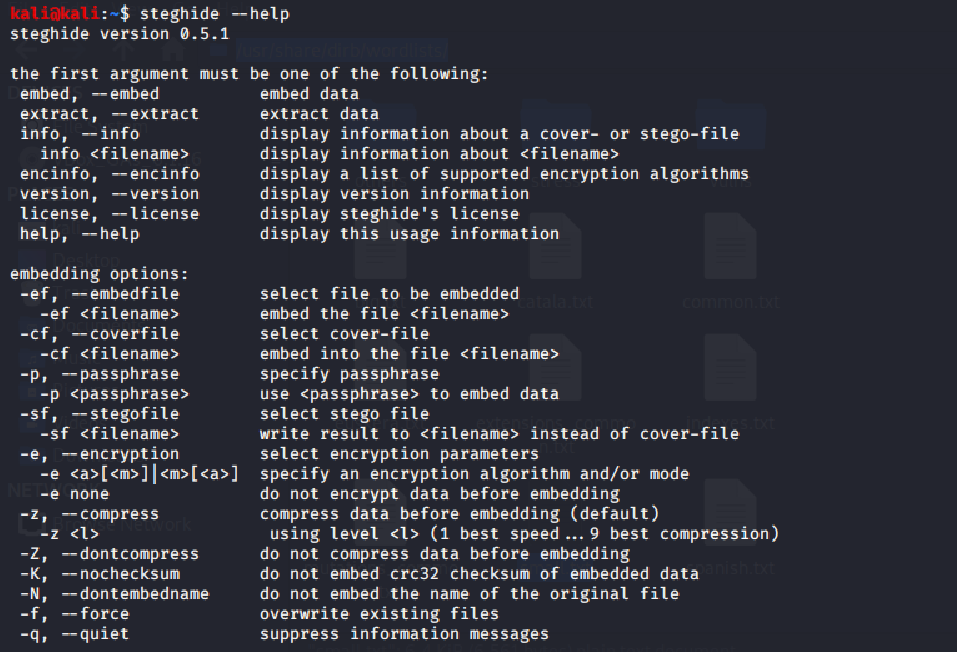The height and width of the screenshot is (652, 957).
Task: Click the '--force' option text
Action: [x=95, y=614]
